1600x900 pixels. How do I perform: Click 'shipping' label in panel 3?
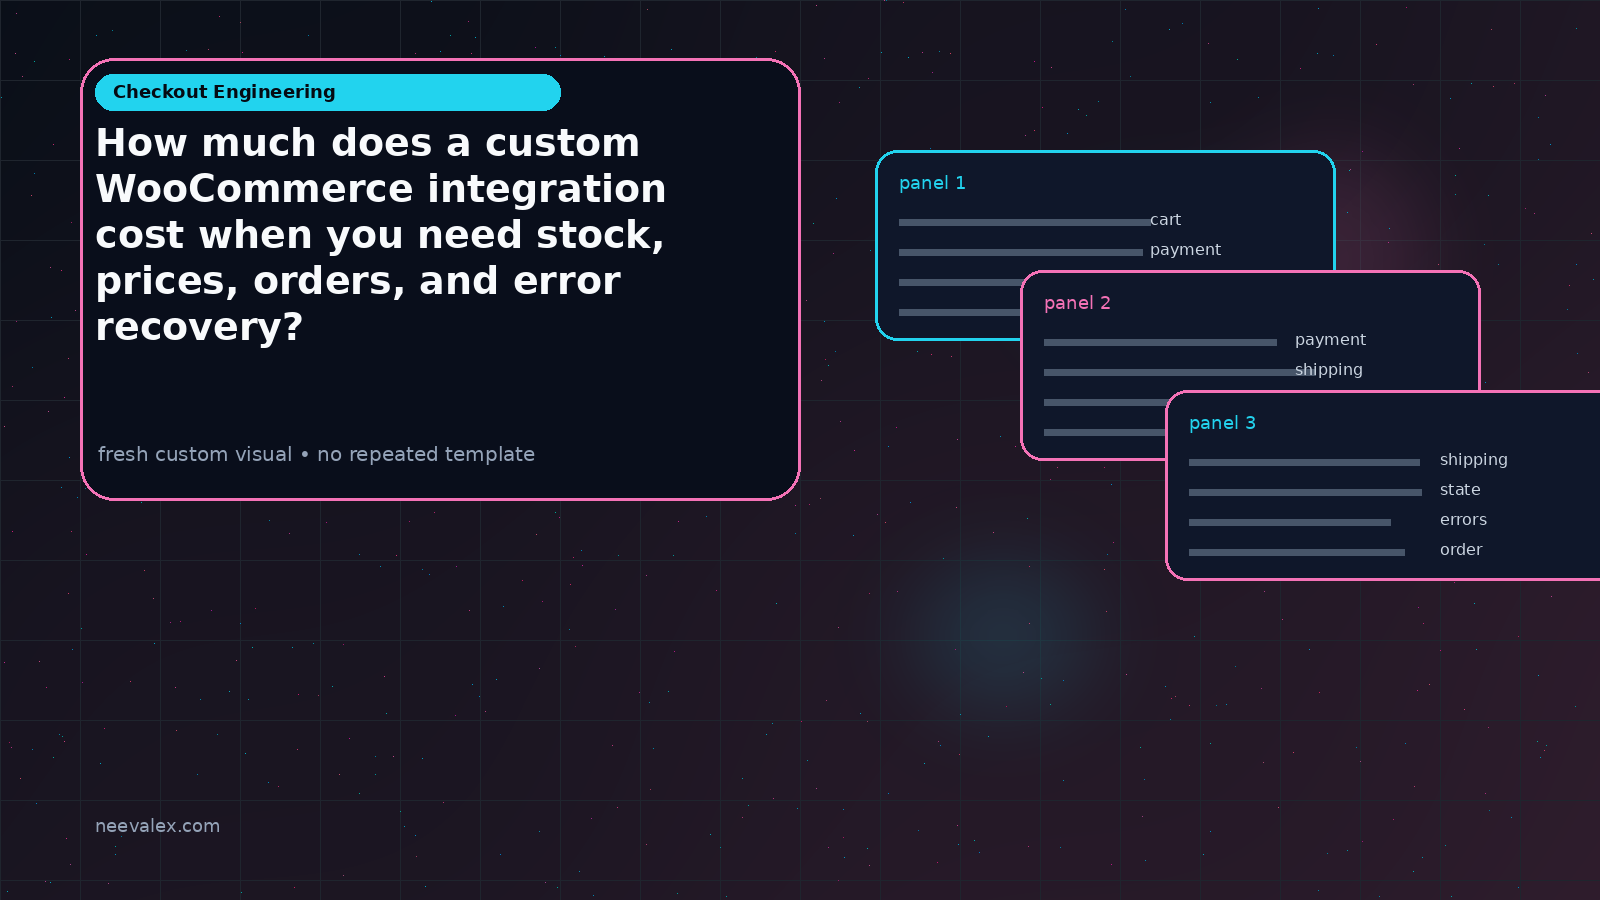1473,460
